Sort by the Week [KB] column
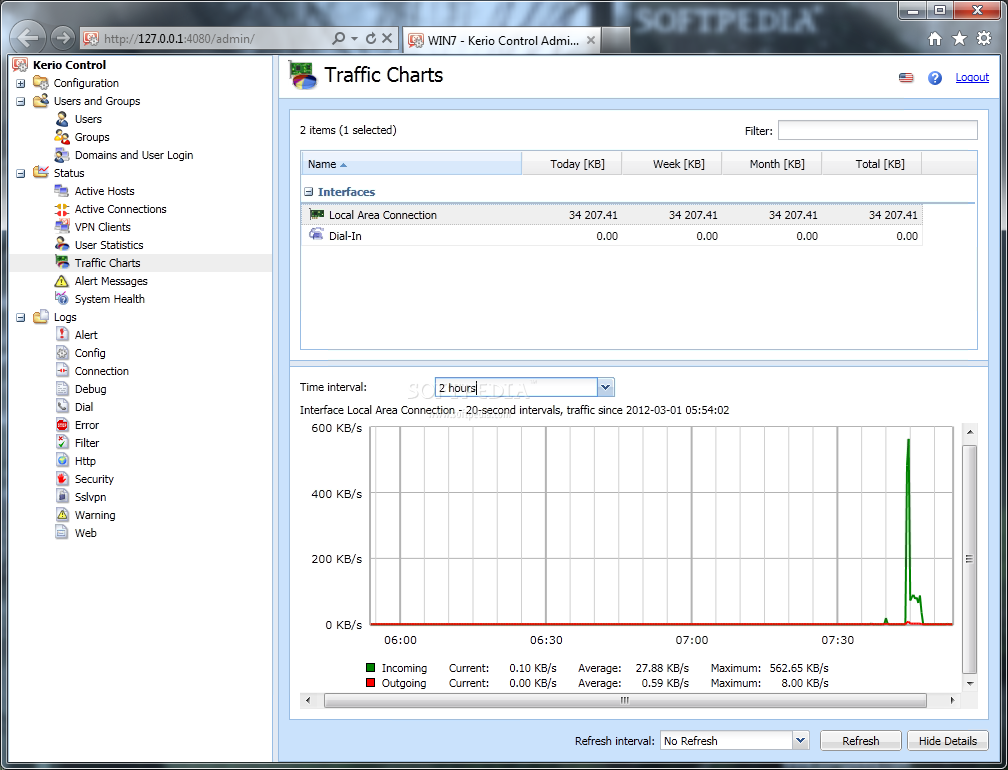Viewport: 1008px width, 770px height. click(672, 164)
